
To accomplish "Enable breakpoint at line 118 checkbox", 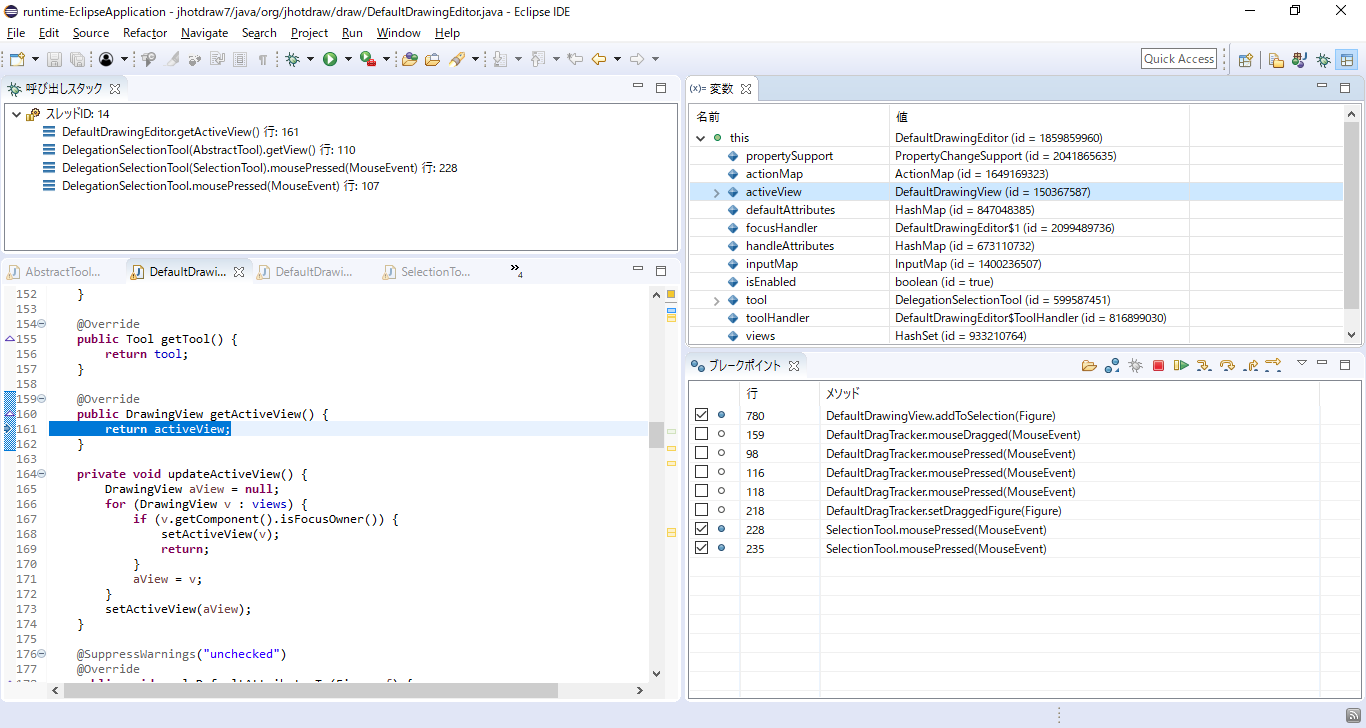I will coord(701,491).
